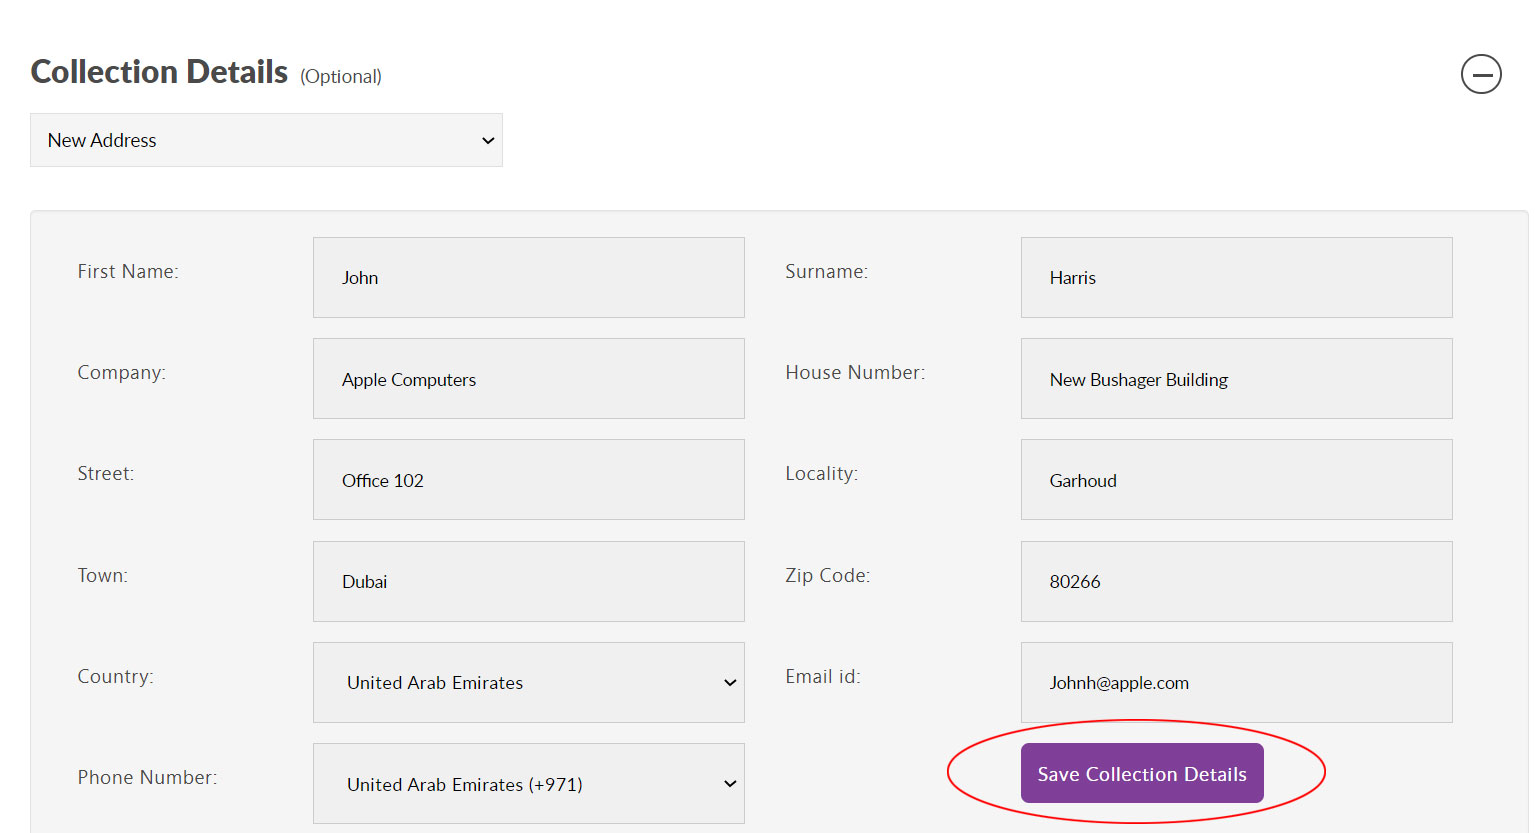Click the (Optional) text beside the heading
Viewport: 1535px width, 833px height.
pyautogui.click(x=341, y=77)
